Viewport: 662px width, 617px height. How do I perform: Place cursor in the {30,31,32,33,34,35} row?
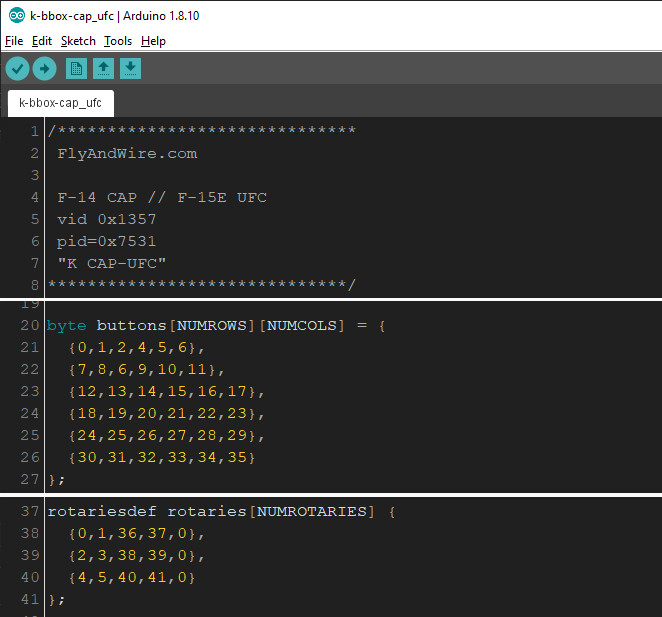[162, 457]
